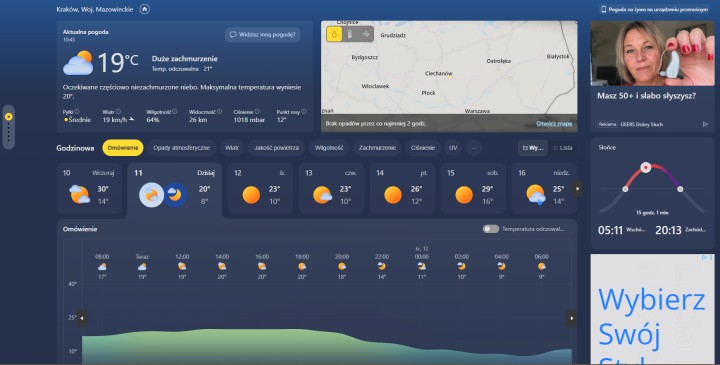The width and height of the screenshot is (720, 365).
Task: Click the 18:00 hourly weather icon
Action: click(302, 266)
